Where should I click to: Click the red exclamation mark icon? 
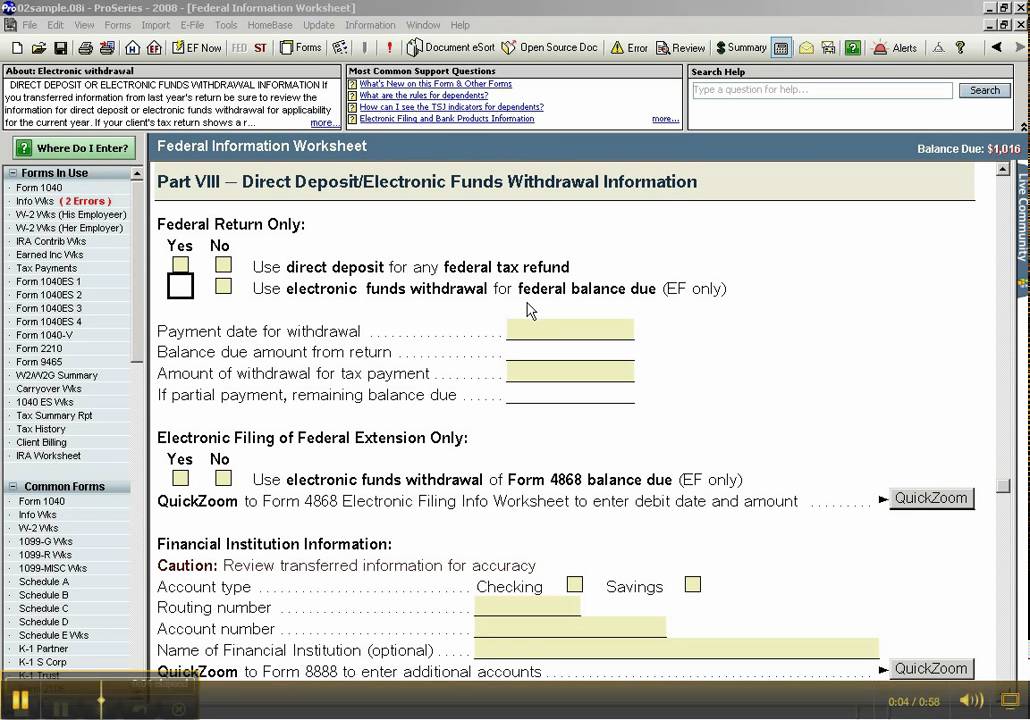click(x=389, y=48)
